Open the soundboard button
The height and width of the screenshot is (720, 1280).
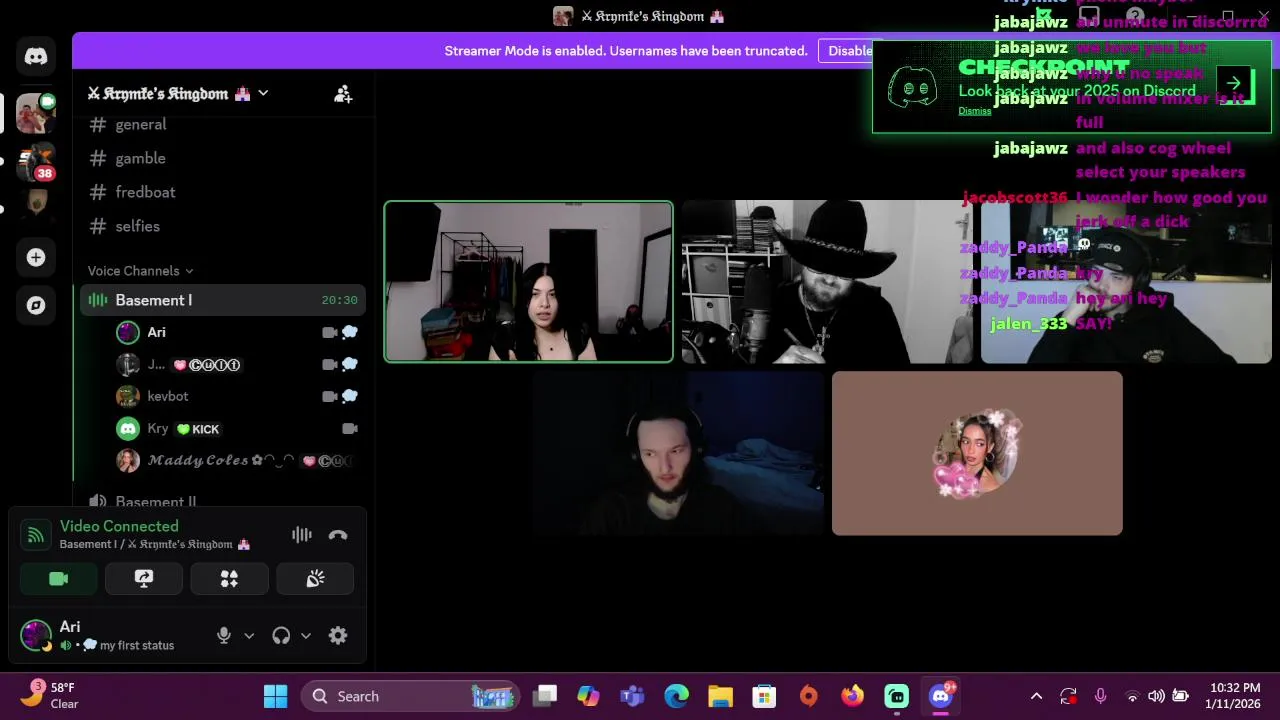(315, 579)
